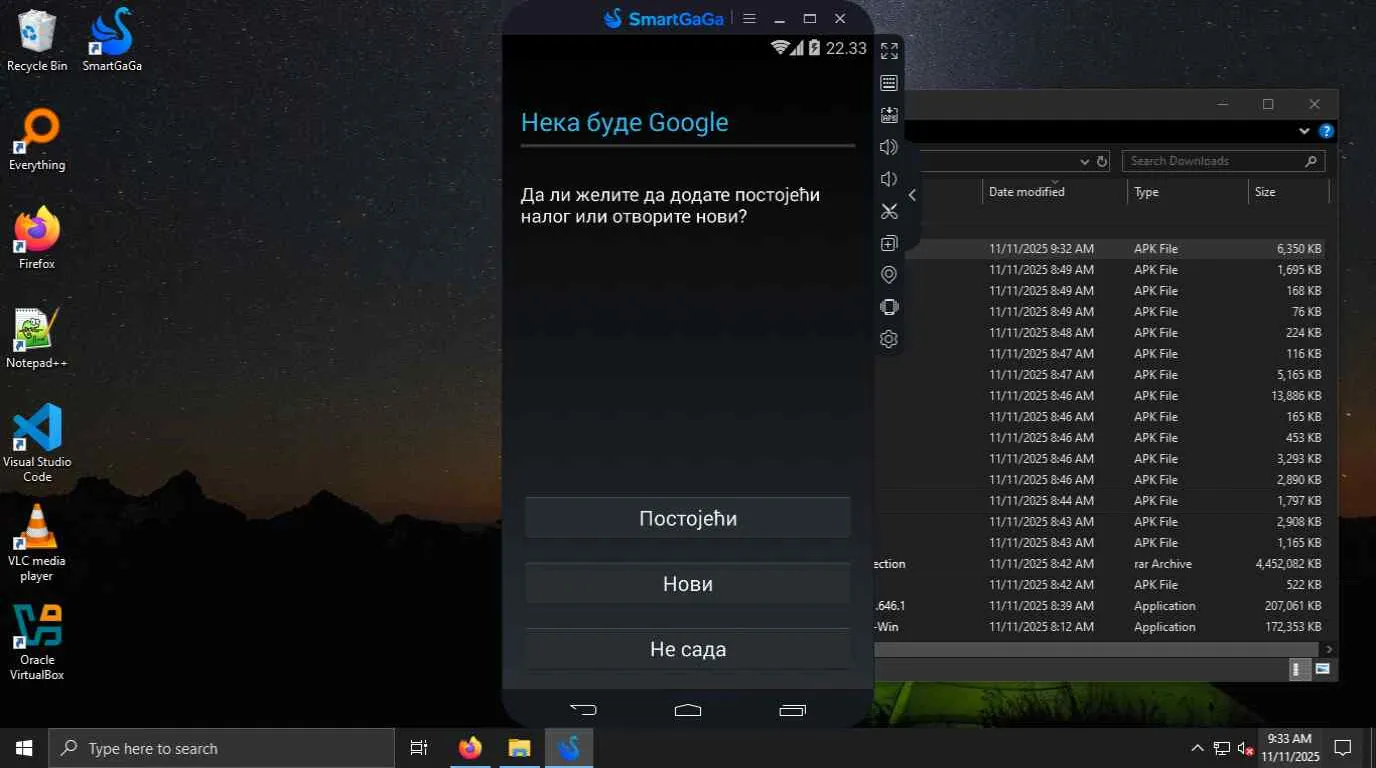The height and width of the screenshot is (768, 1376).
Task: Click the Search Downloads field in File Explorer
Action: 1223,161
